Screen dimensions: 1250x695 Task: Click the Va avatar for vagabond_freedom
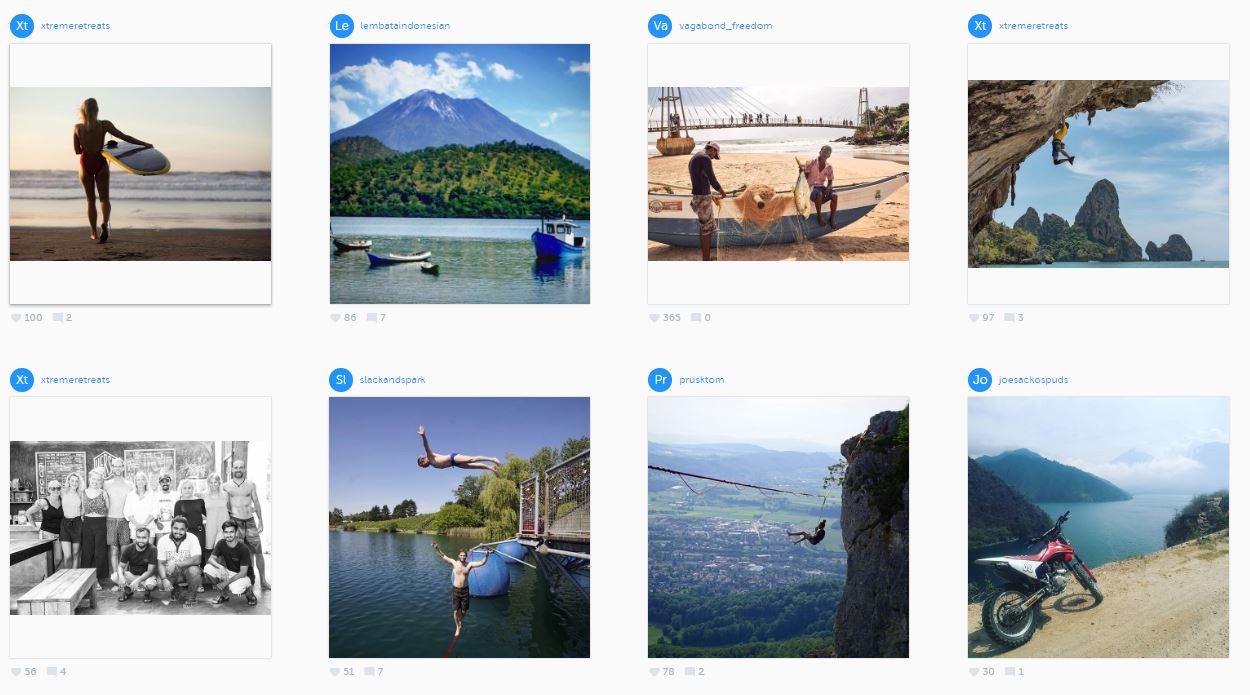pyautogui.click(x=659, y=26)
